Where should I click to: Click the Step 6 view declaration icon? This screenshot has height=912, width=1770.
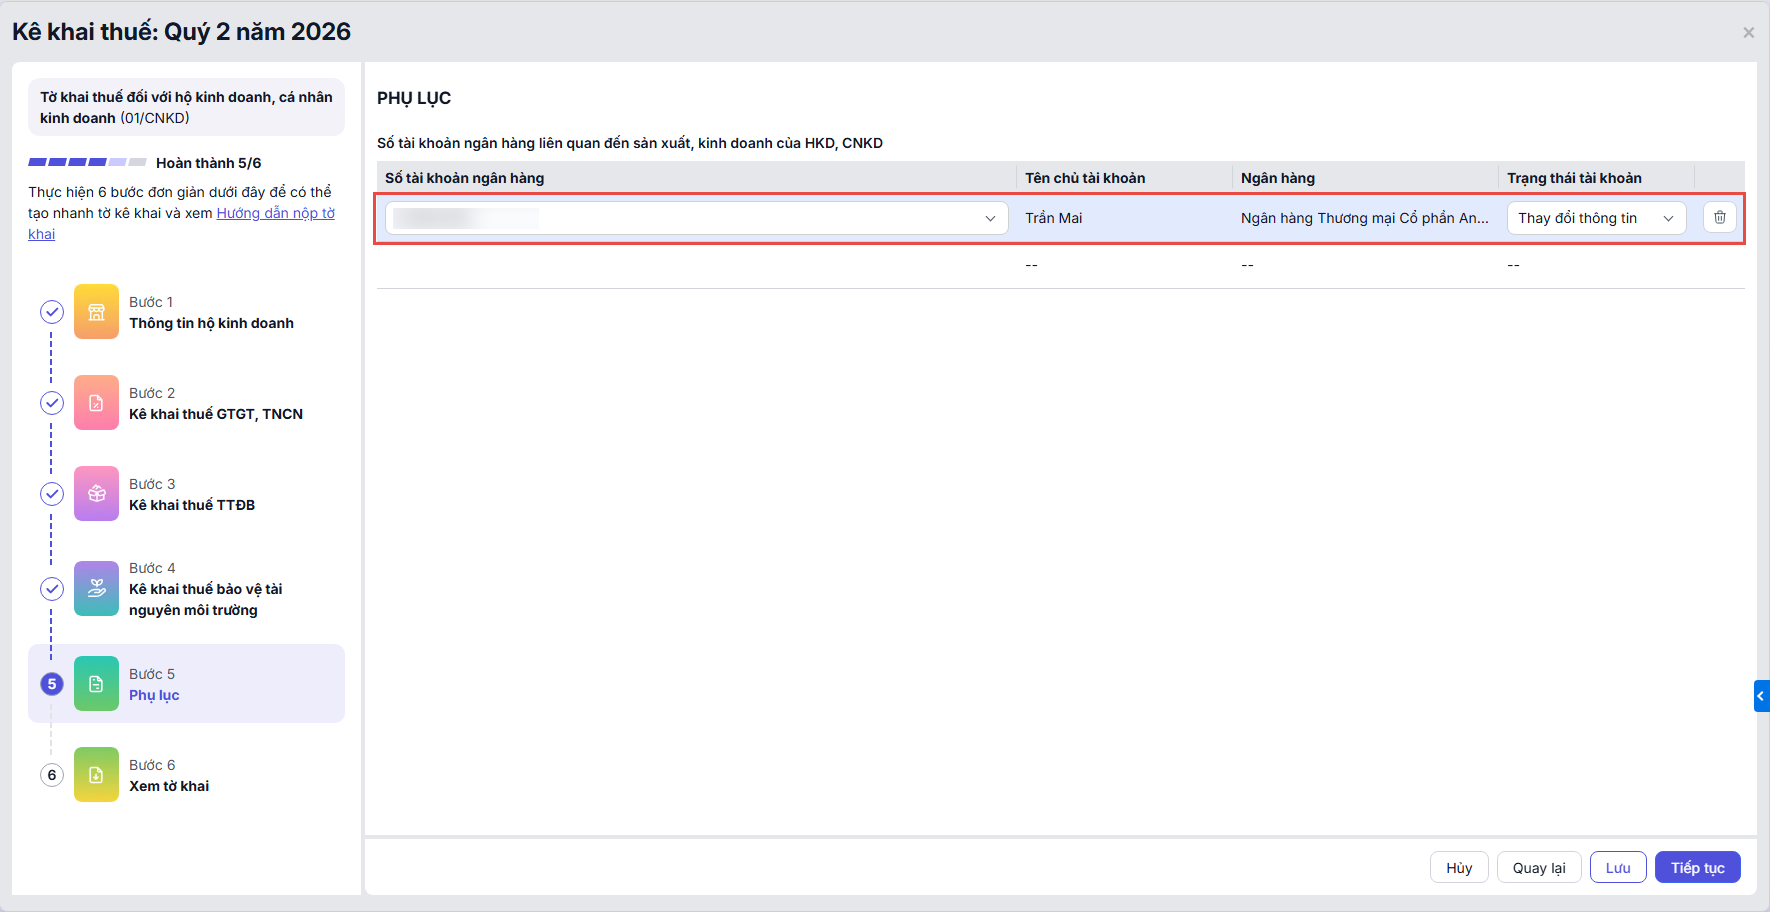tap(96, 775)
